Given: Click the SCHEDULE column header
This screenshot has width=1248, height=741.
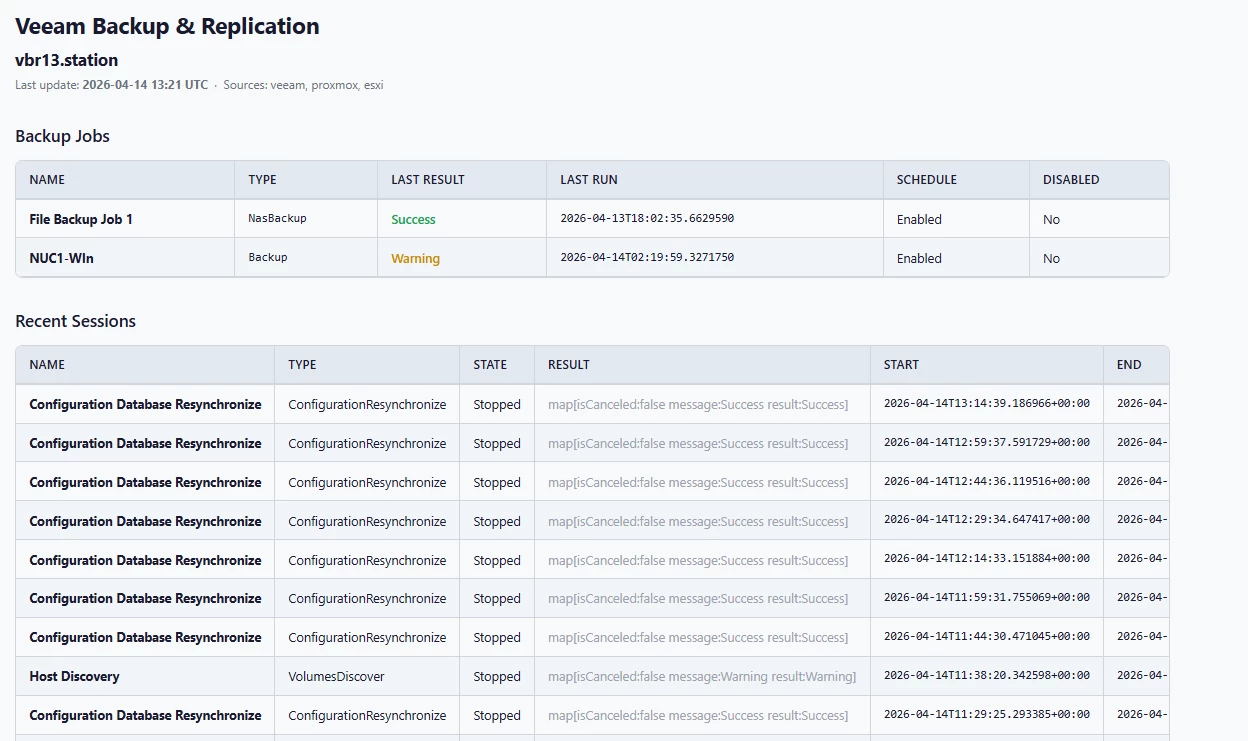Looking at the screenshot, I should click(926, 180).
